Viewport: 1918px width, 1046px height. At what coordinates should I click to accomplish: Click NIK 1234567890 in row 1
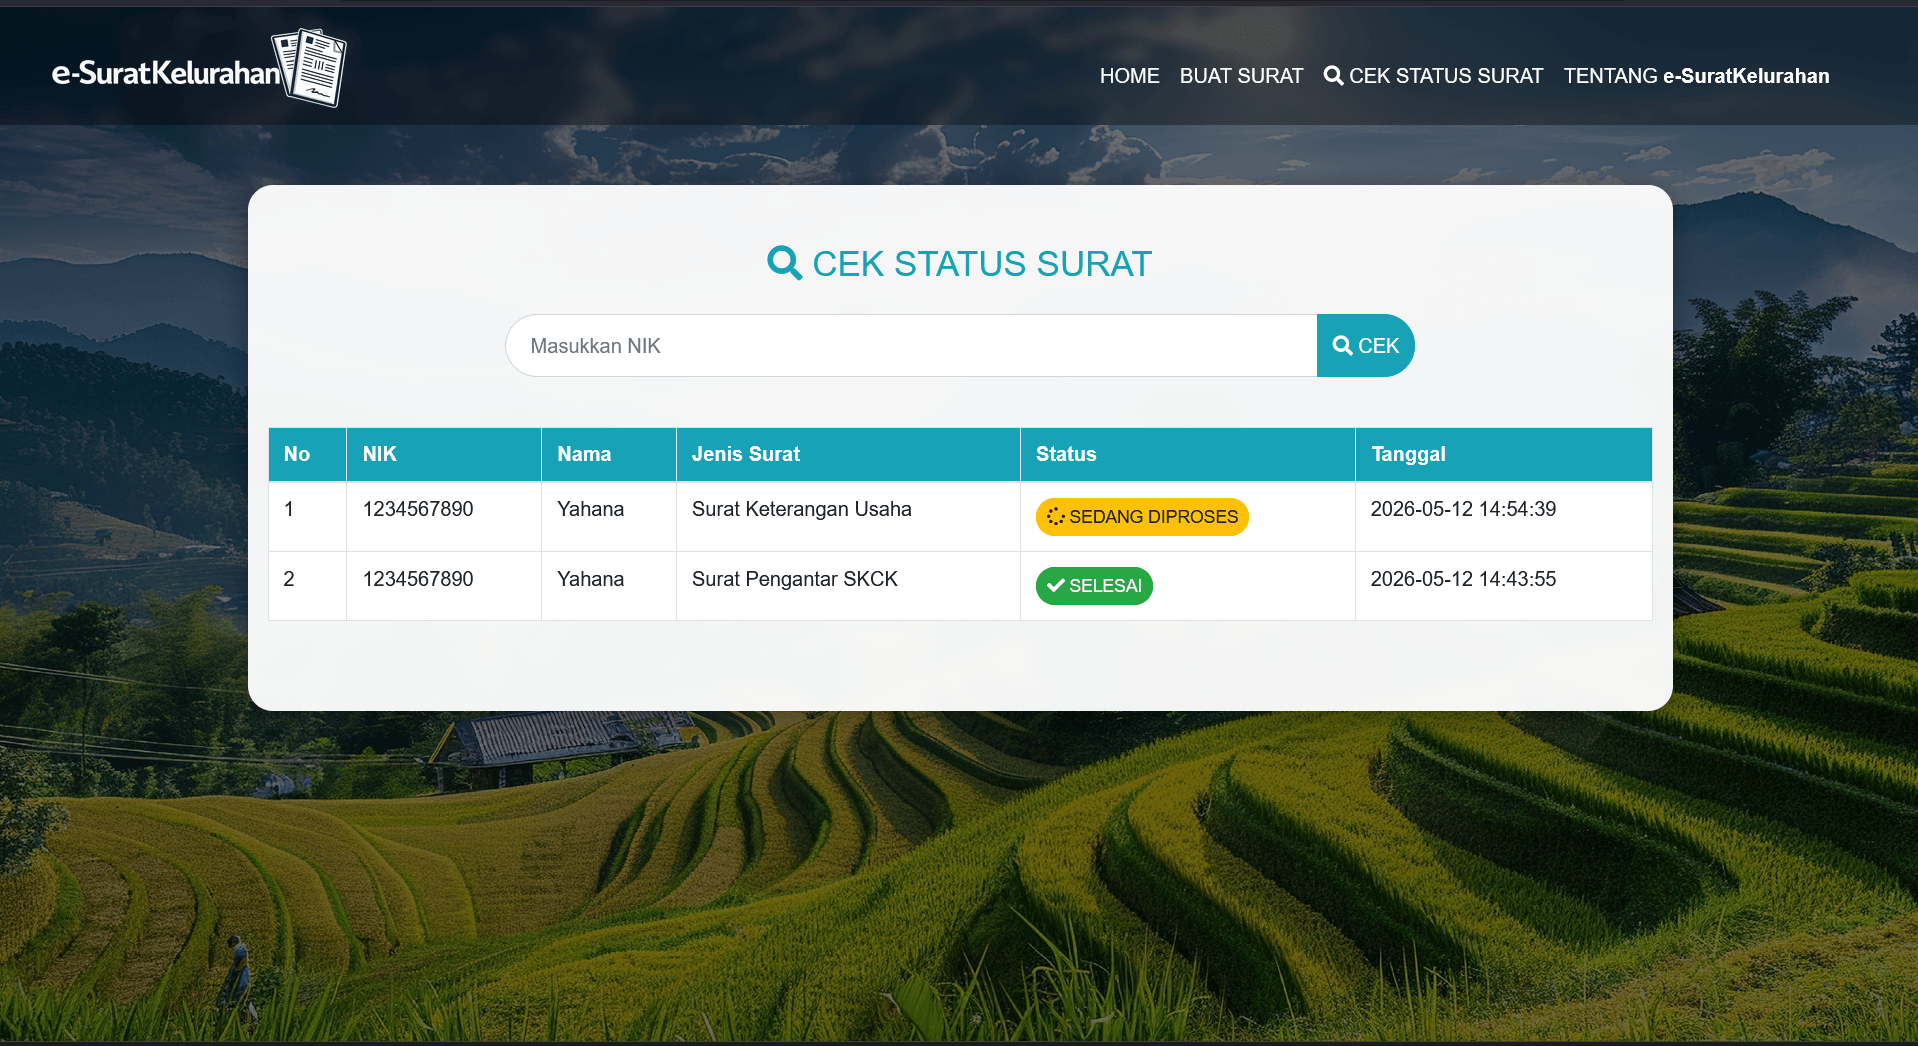418,509
